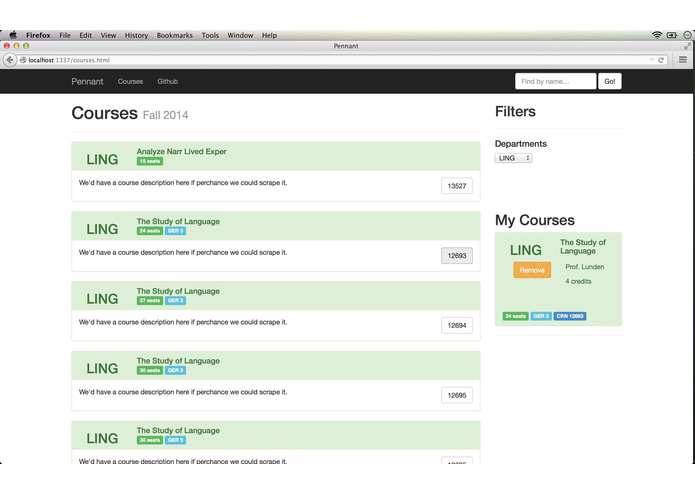The image size is (695, 494).
Task: Click the battery status icon
Action: tap(672, 35)
